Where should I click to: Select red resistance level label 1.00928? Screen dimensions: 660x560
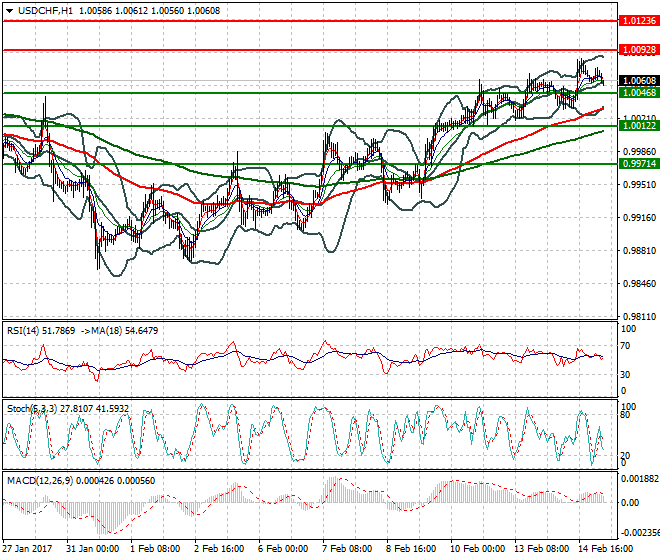tap(639, 50)
